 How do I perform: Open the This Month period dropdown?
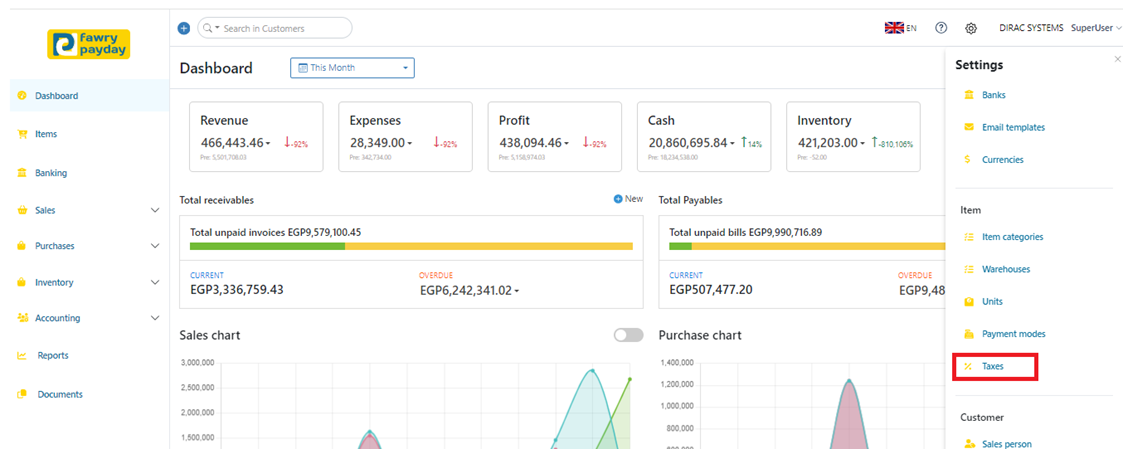[x=352, y=68]
